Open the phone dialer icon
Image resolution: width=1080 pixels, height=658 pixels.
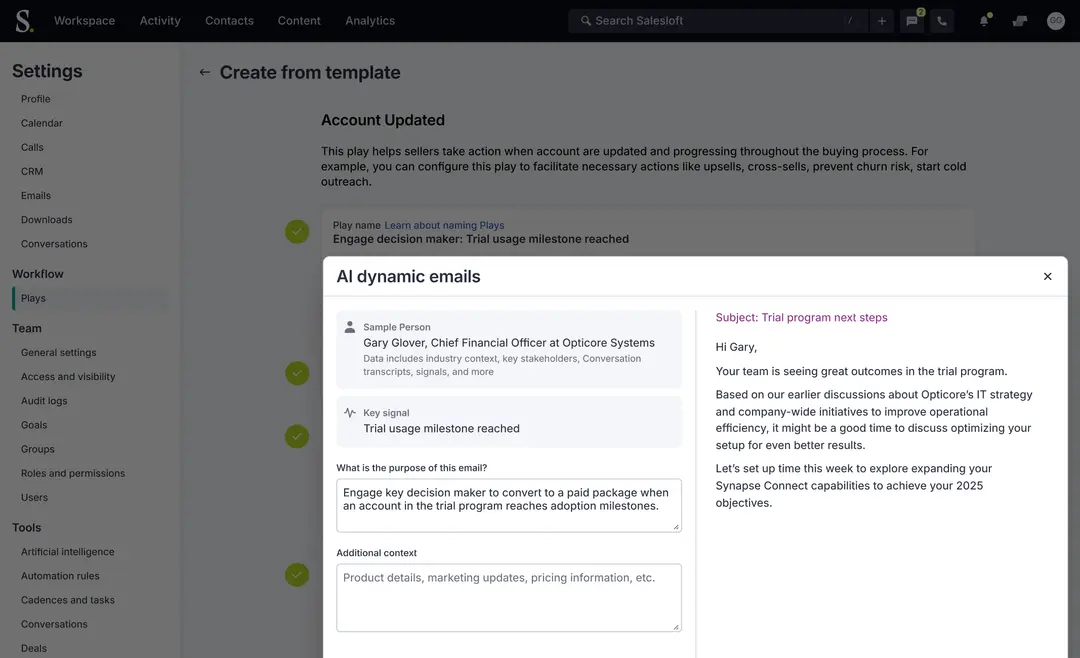coord(942,21)
